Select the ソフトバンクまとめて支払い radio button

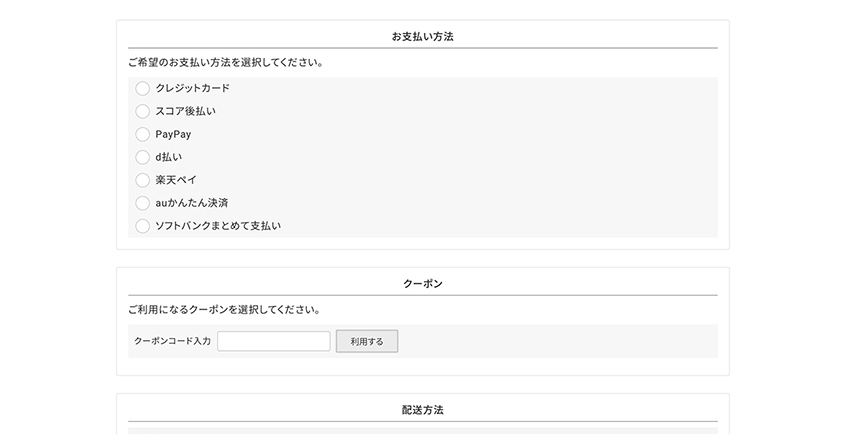point(142,226)
